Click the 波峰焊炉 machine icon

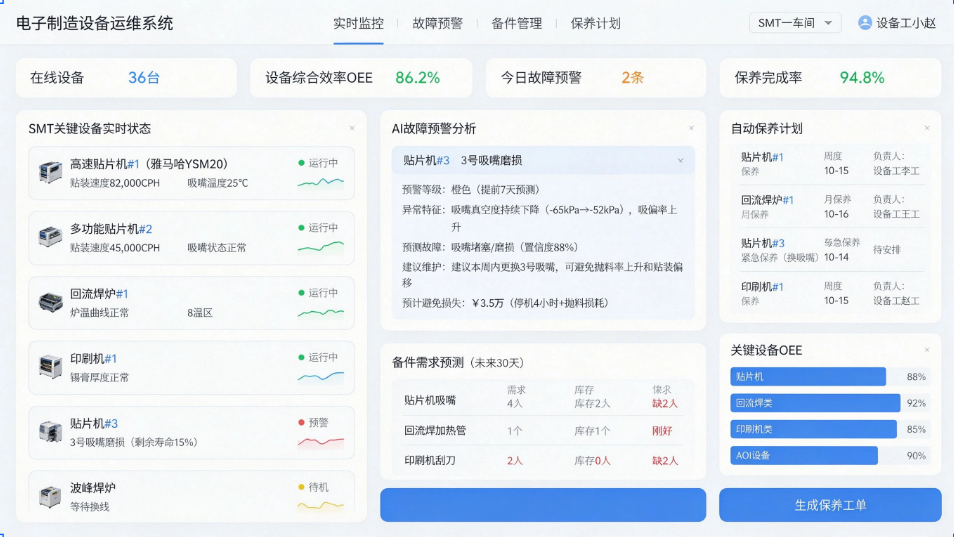(x=50, y=496)
